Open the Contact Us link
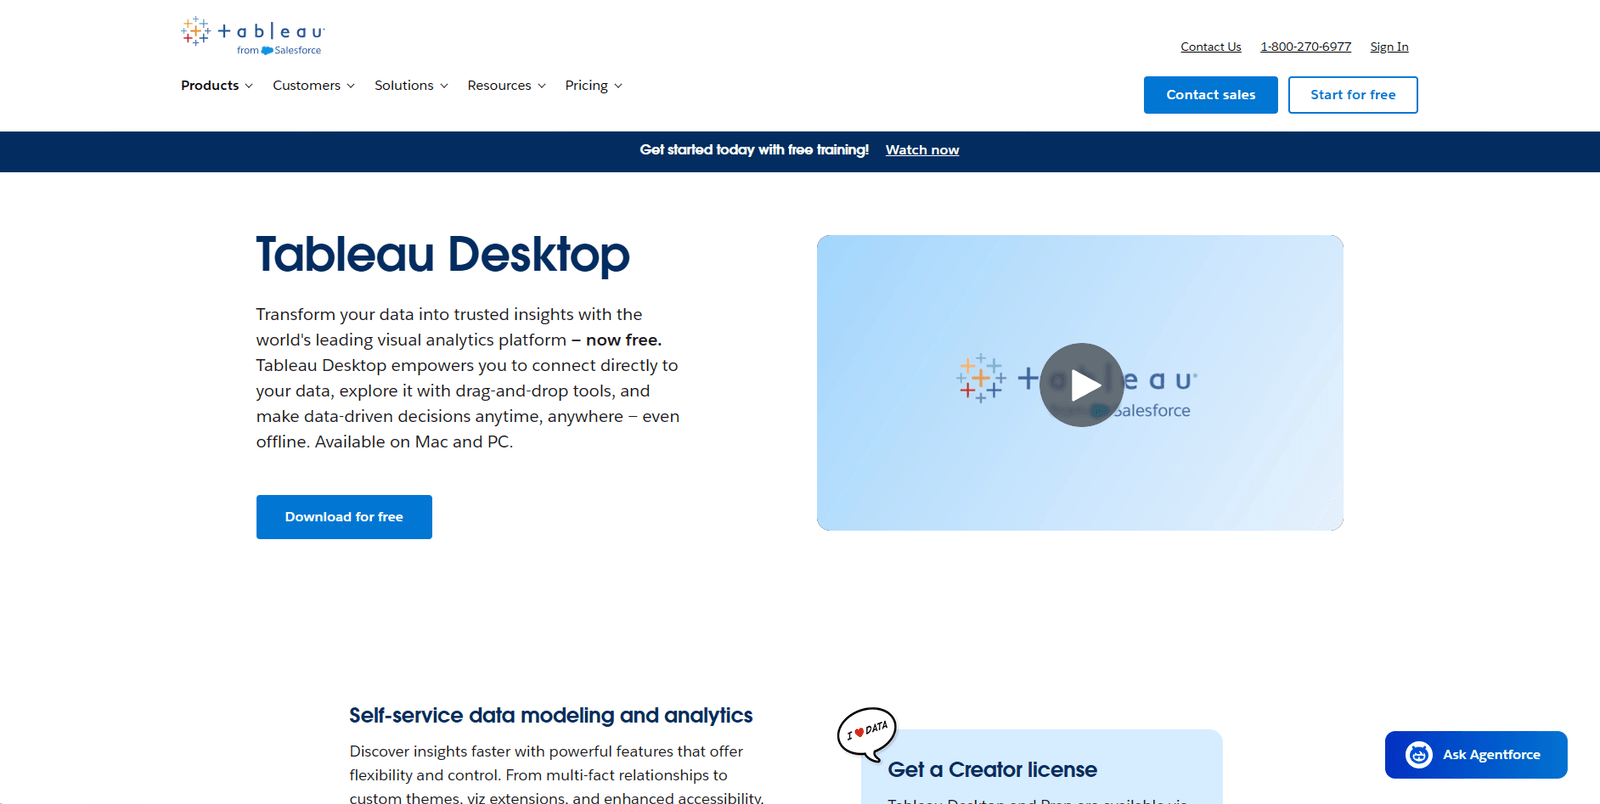The width and height of the screenshot is (1600, 804). pos(1211,47)
